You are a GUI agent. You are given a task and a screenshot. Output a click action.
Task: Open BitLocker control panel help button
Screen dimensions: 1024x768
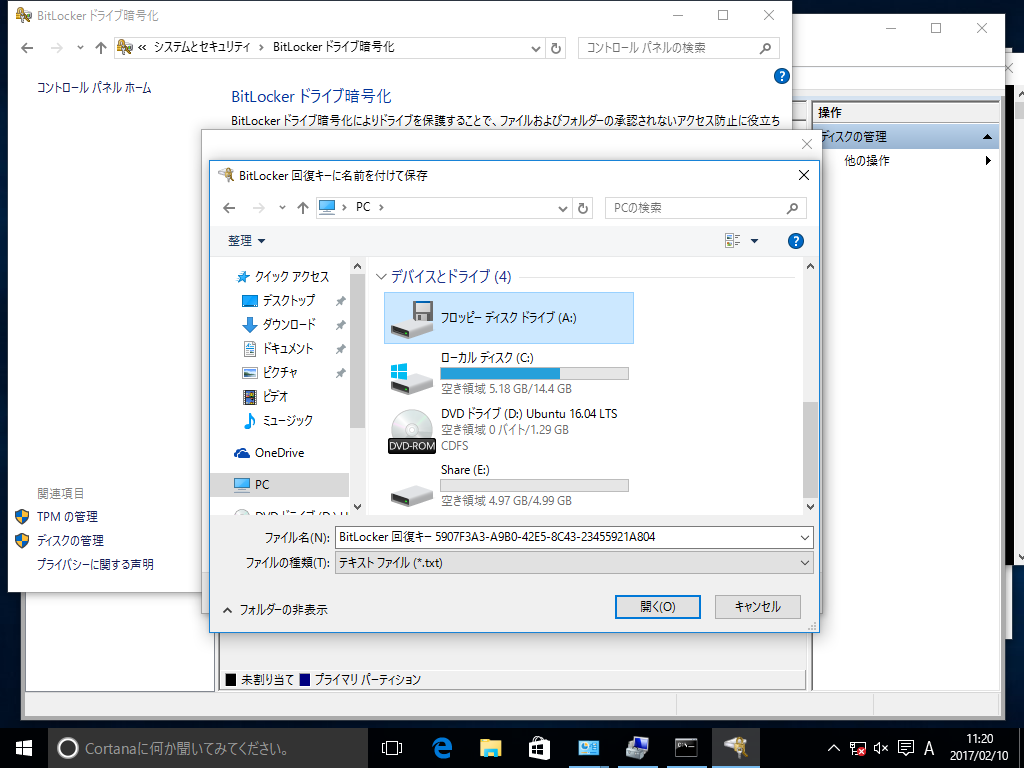coord(782,76)
